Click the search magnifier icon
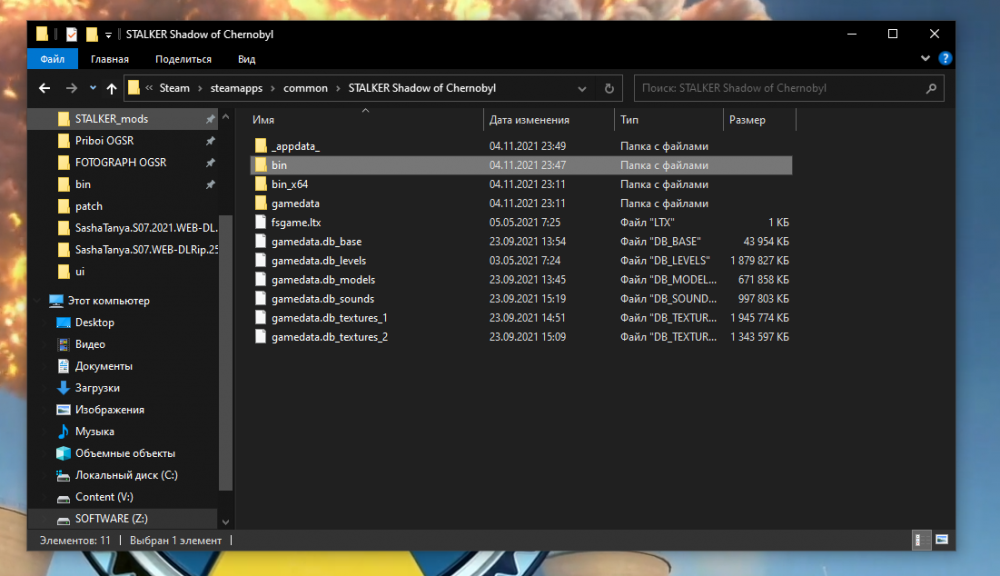This screenshot has width=1000, height=576. click(x=931, y=88)
